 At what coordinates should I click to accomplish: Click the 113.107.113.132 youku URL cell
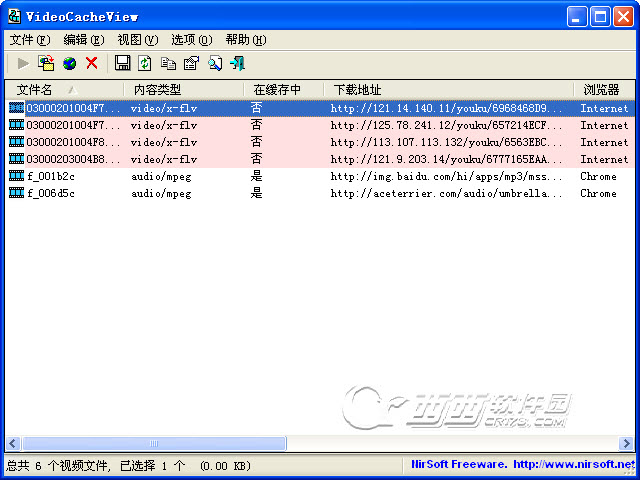point(447,142)
